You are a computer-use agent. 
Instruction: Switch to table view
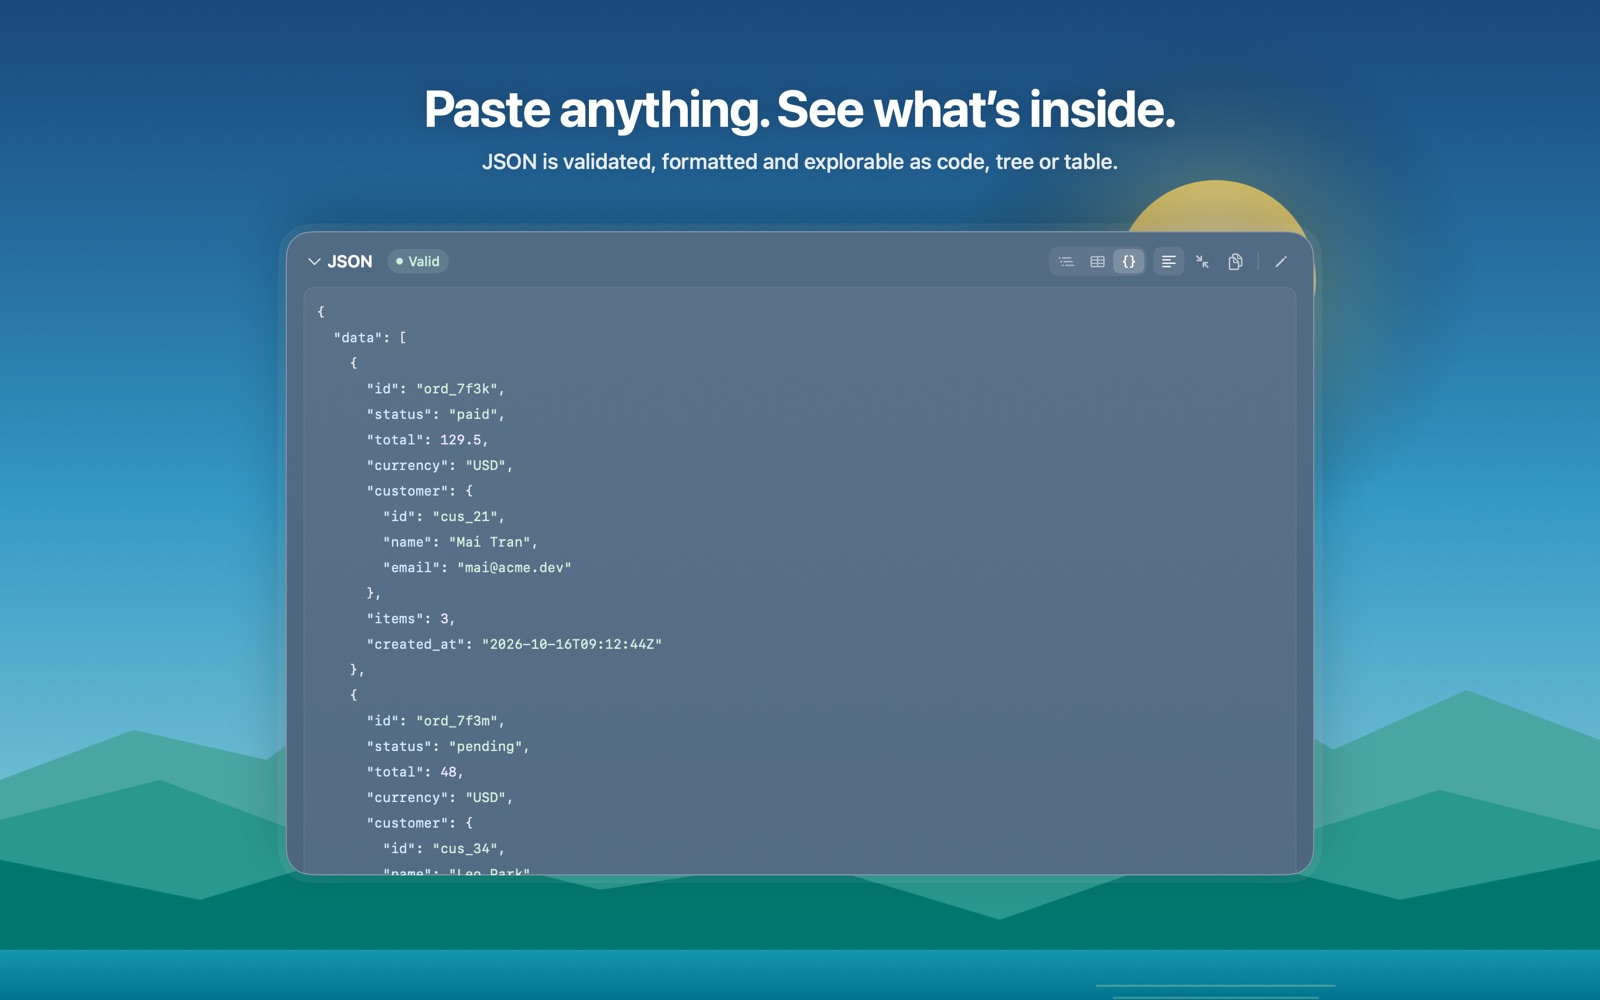click(1097, 262)
